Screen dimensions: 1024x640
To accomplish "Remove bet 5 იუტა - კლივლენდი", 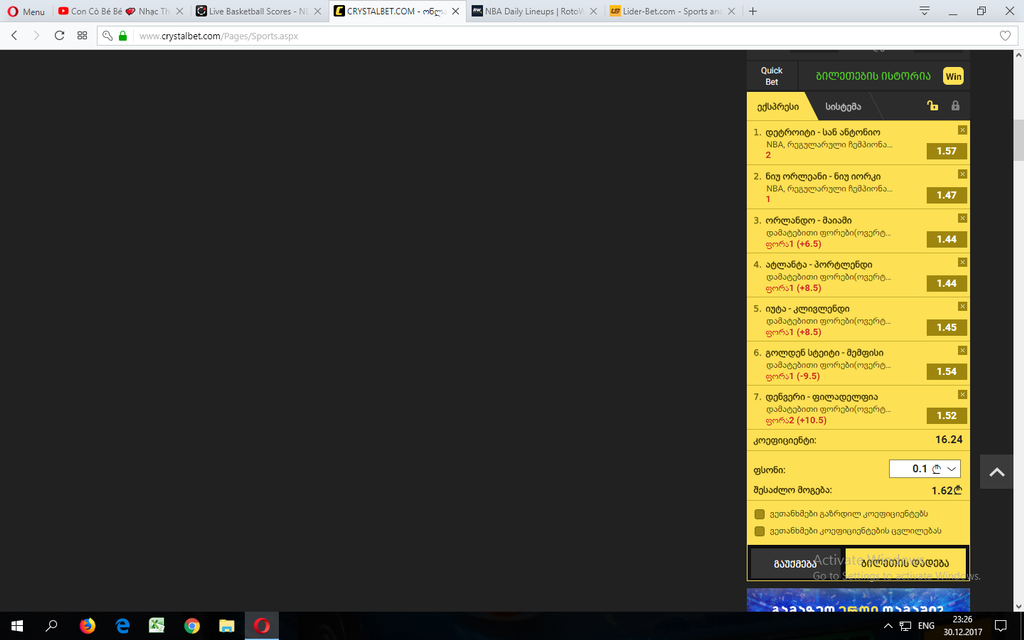I will tap(962, 306).
